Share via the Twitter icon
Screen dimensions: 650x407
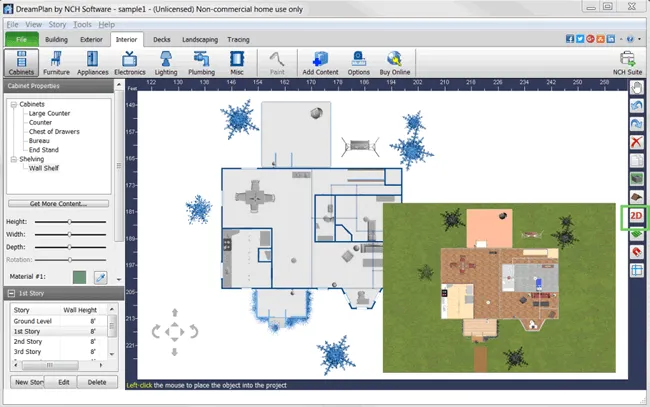[580, 39]
